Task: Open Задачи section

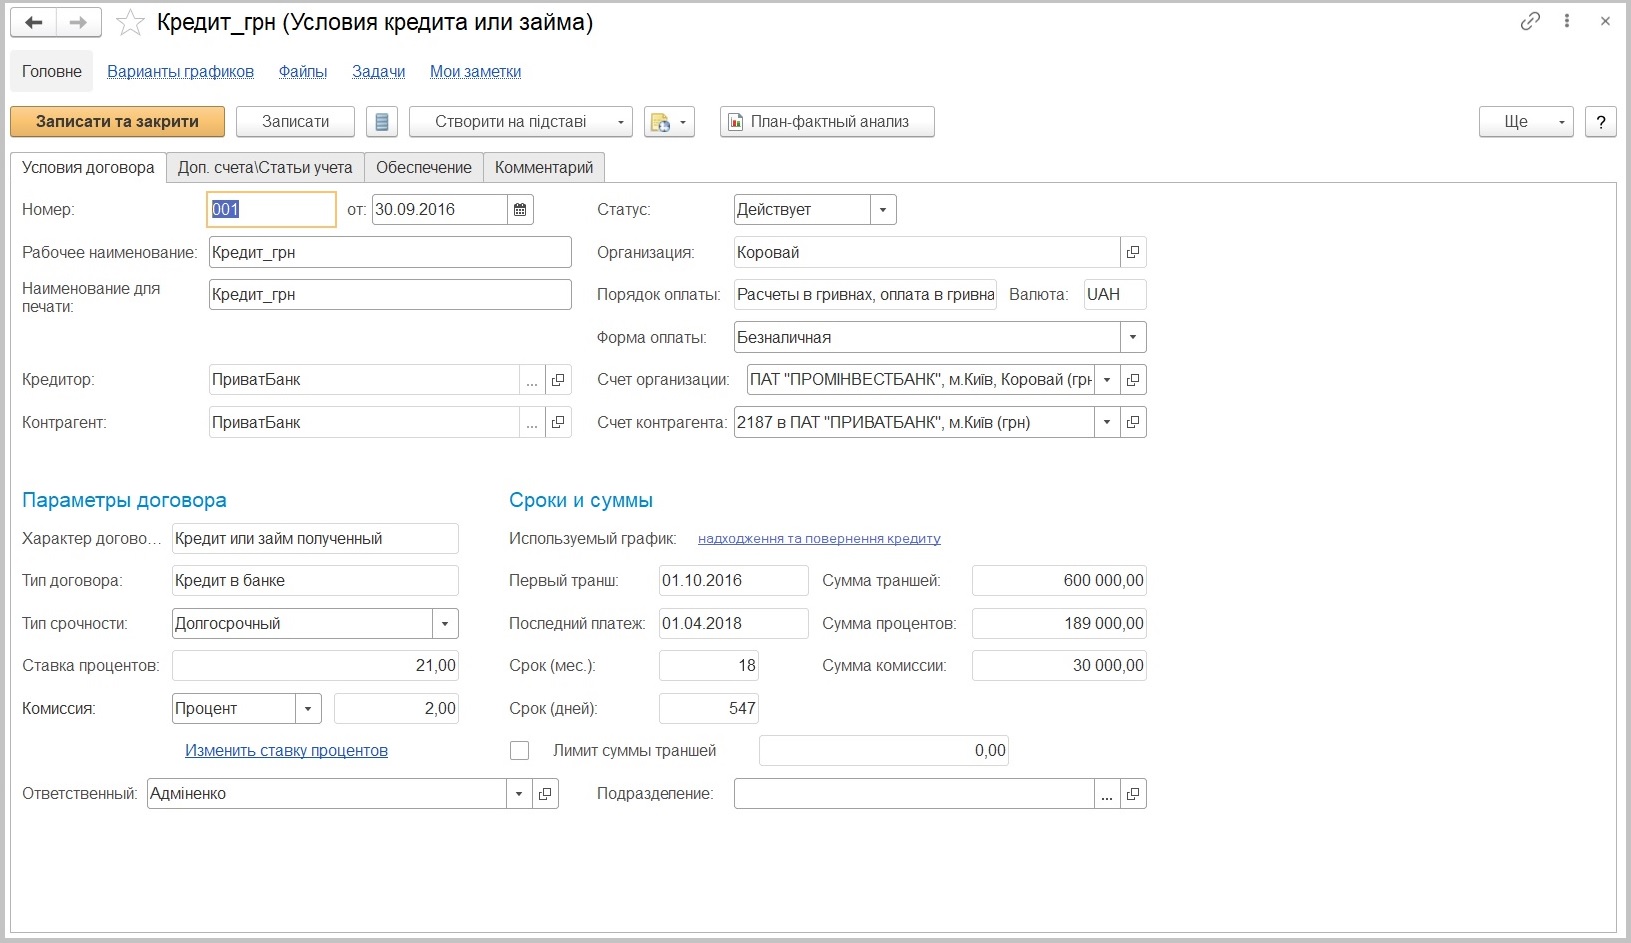Action: point(379,72)
